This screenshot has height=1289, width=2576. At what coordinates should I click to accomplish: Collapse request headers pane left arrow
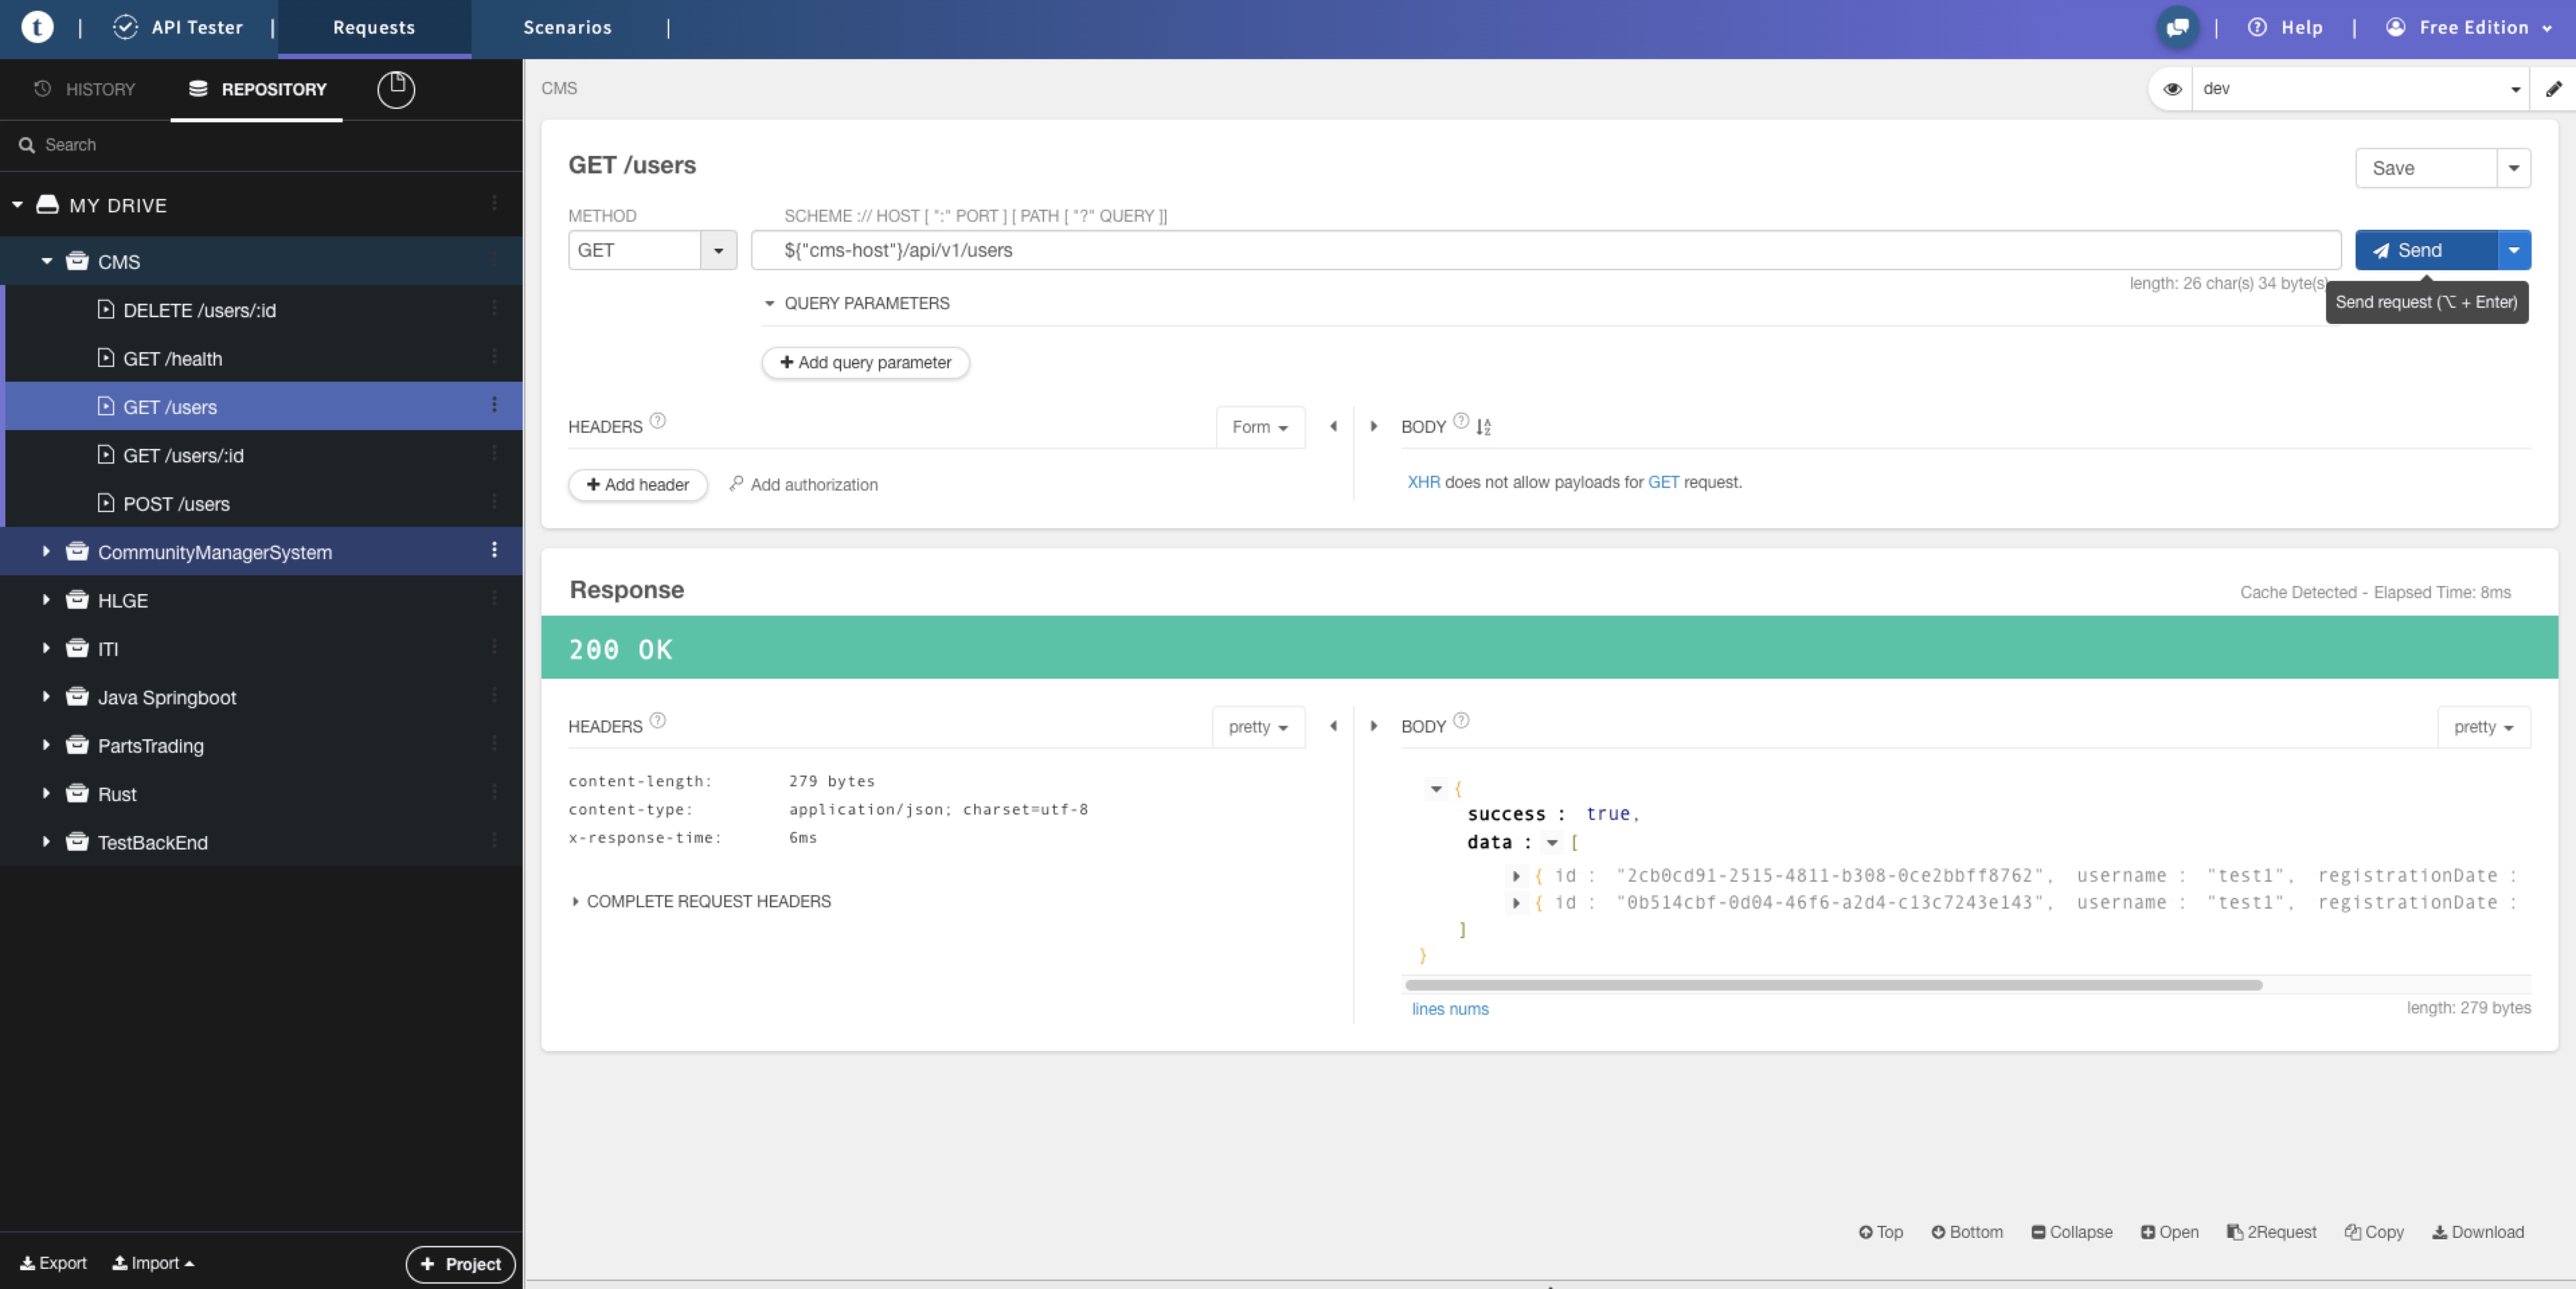click(1333, 426)
